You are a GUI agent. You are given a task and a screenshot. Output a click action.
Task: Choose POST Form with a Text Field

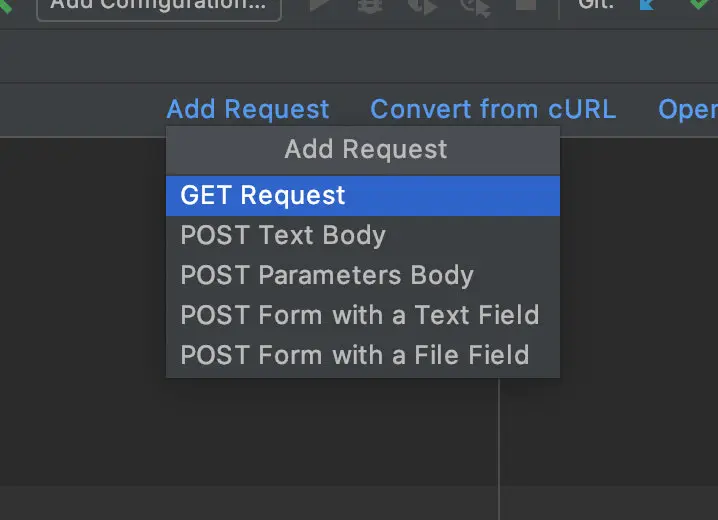[x=363, y=315]
